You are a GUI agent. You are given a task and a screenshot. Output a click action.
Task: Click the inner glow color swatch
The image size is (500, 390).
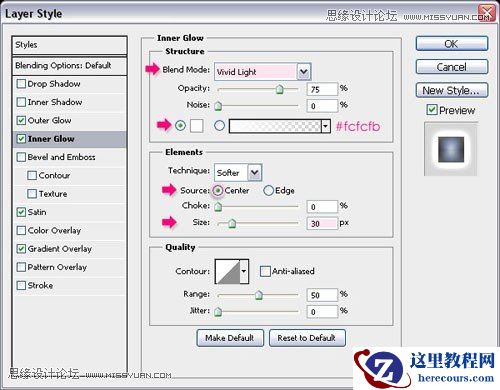click(197, 126)
